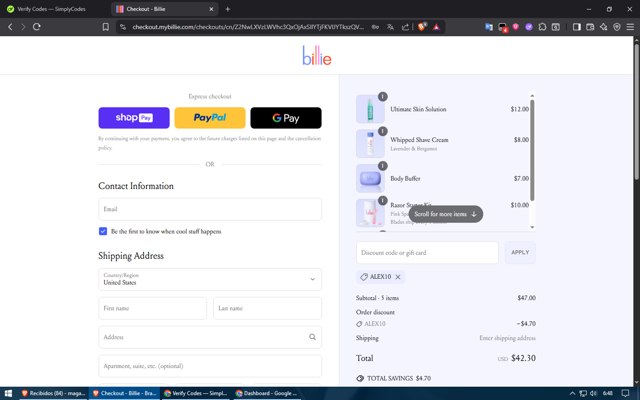
Task: Pay with PayPal button
Action: (210, 118)
